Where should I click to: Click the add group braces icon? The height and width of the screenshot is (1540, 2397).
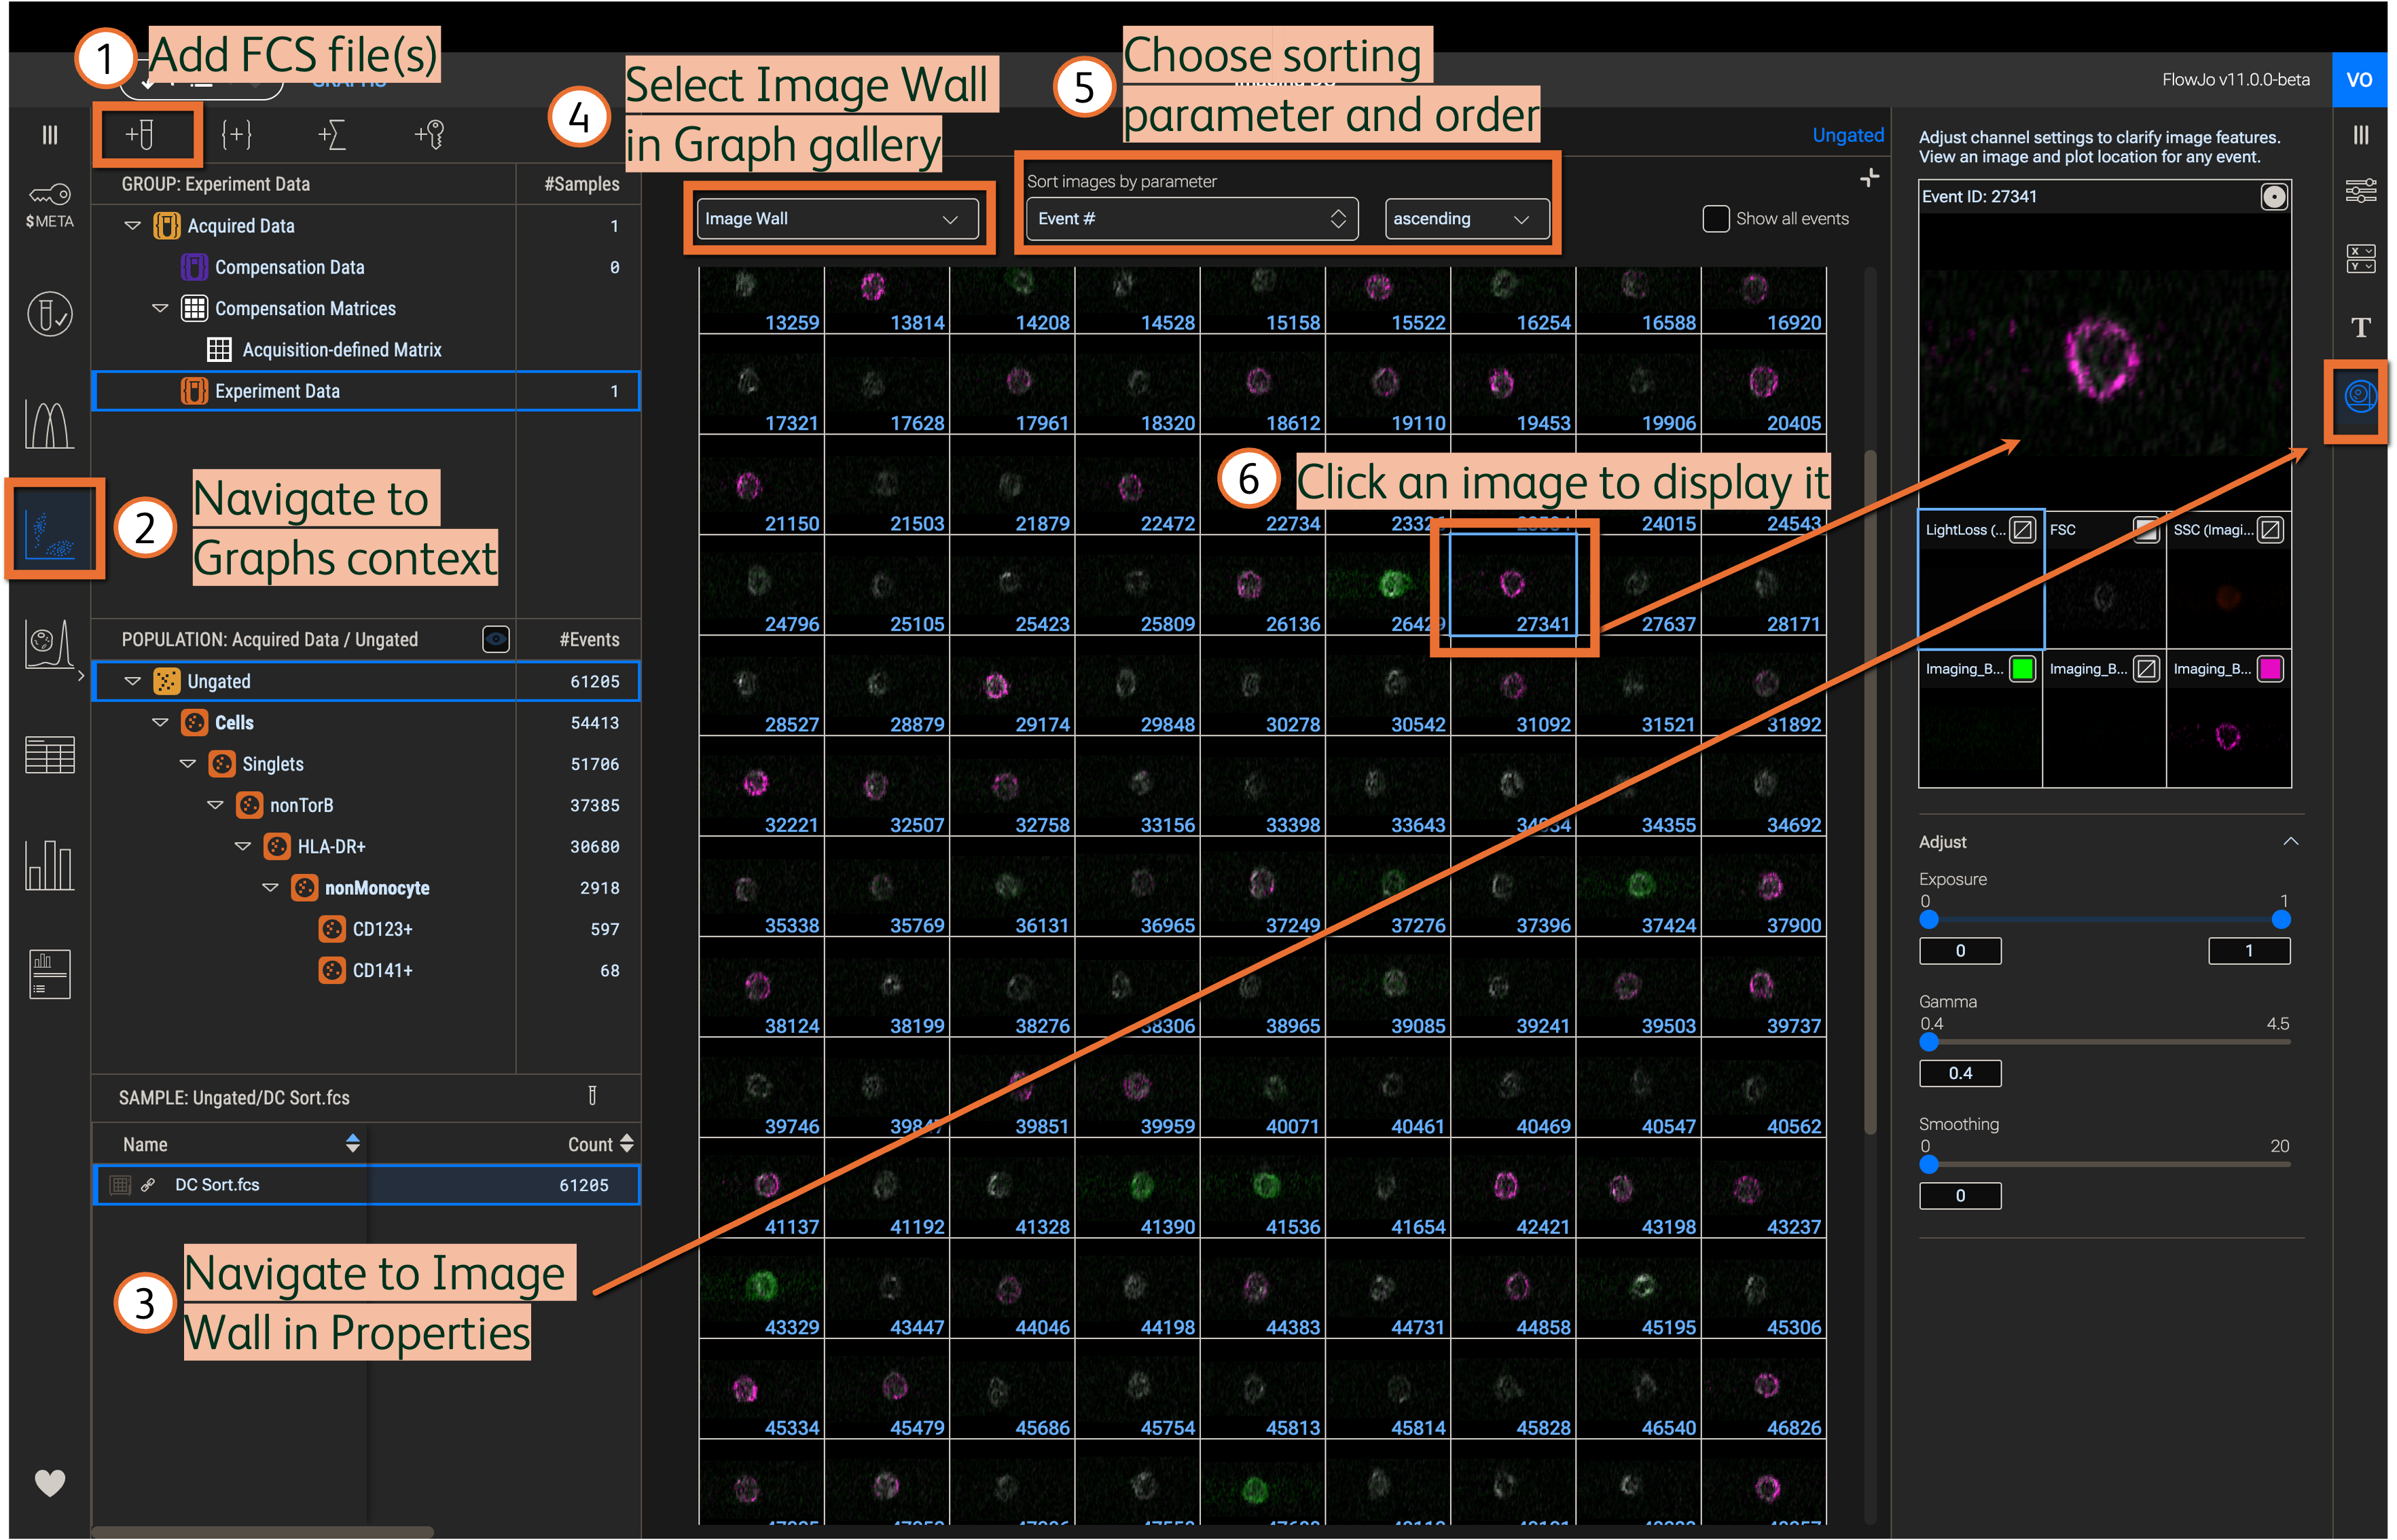tap(236, 134)
